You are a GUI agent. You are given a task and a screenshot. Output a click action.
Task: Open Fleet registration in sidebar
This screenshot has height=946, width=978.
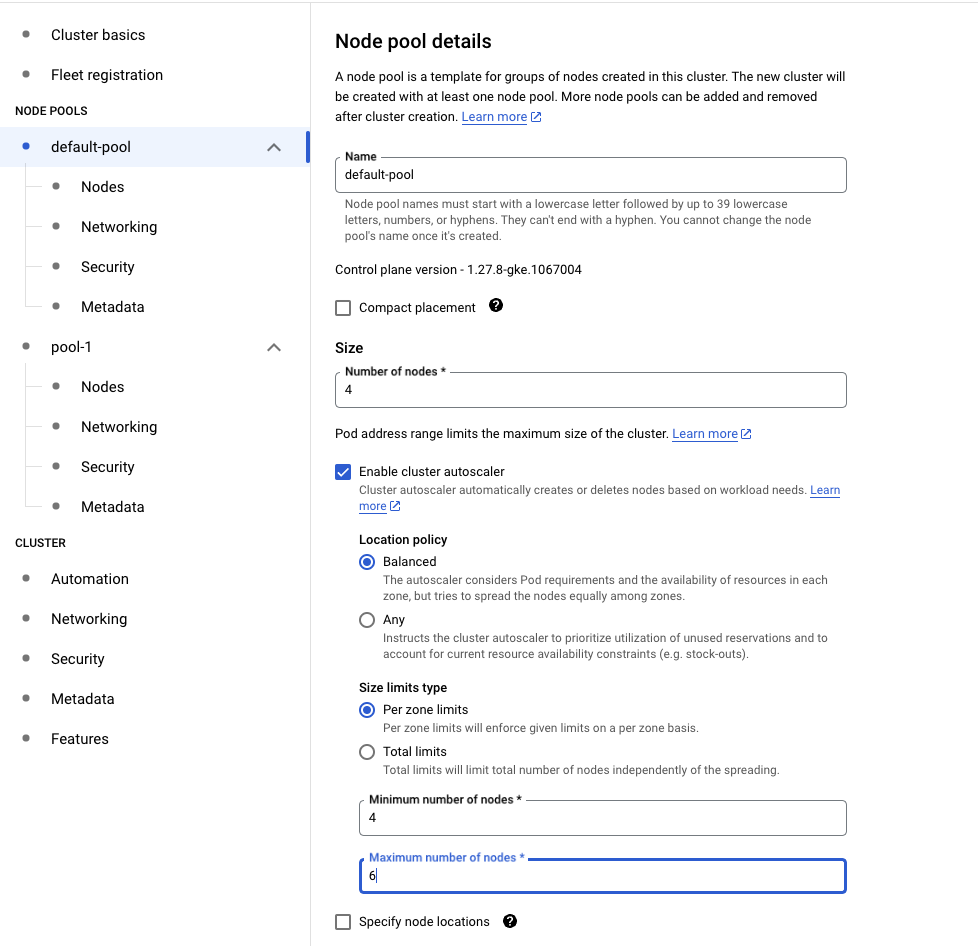point(107,75)
